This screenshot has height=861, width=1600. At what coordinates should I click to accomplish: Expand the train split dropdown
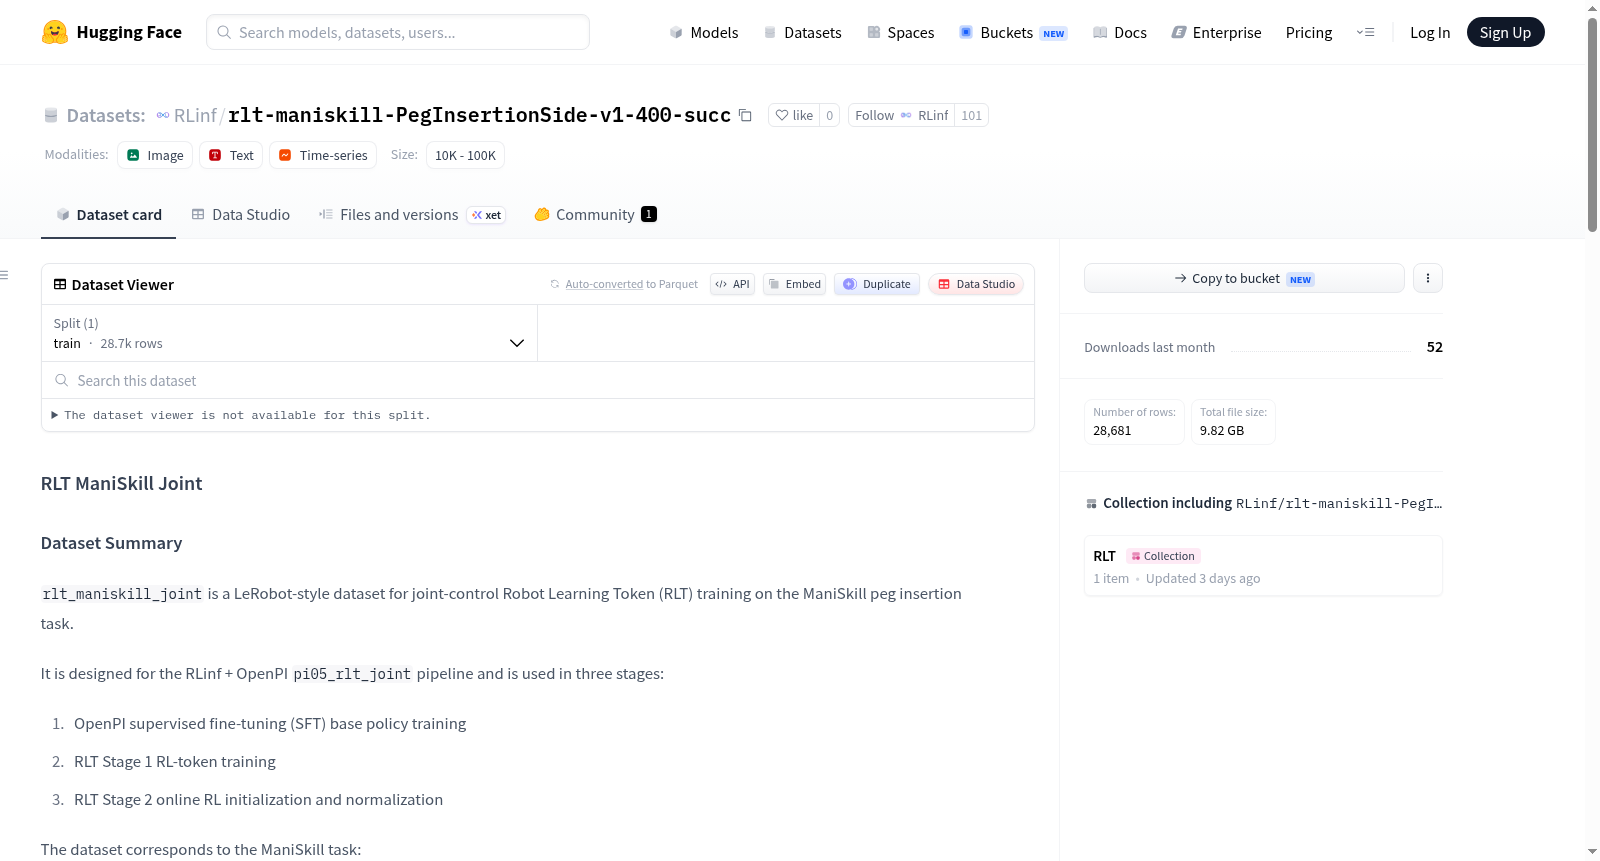[x=289, y=333]
